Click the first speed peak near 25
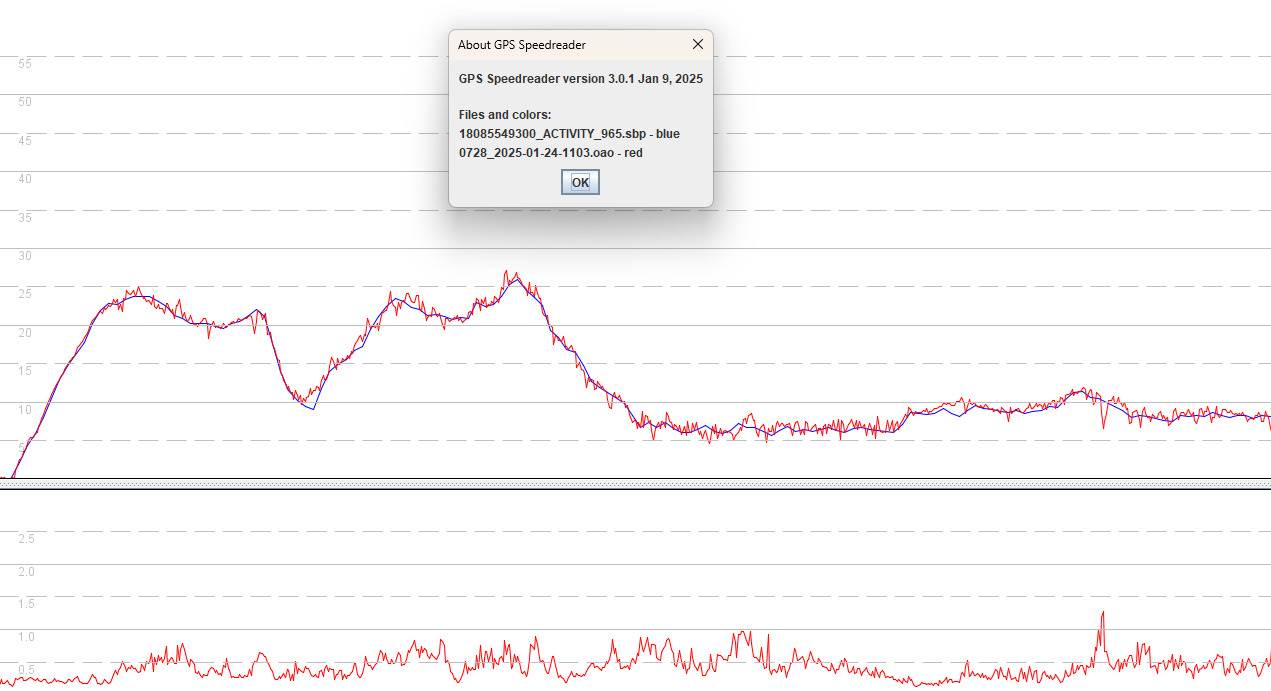1271x691 pixels. point(138,291)
